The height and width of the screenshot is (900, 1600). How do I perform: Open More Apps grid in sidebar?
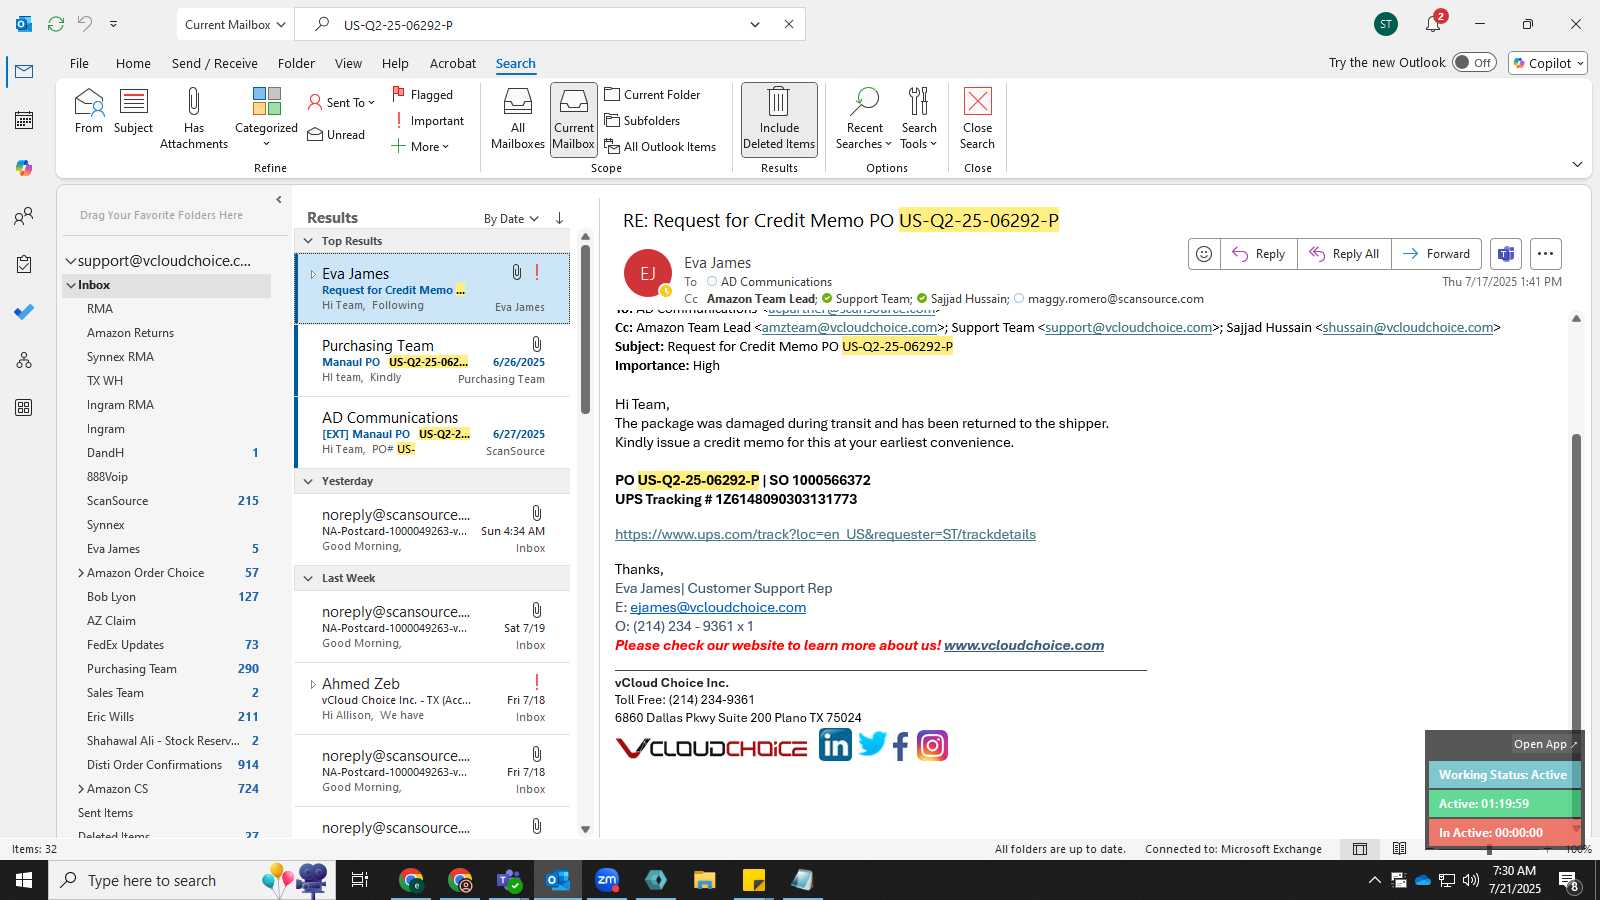(x=24, y=408)
